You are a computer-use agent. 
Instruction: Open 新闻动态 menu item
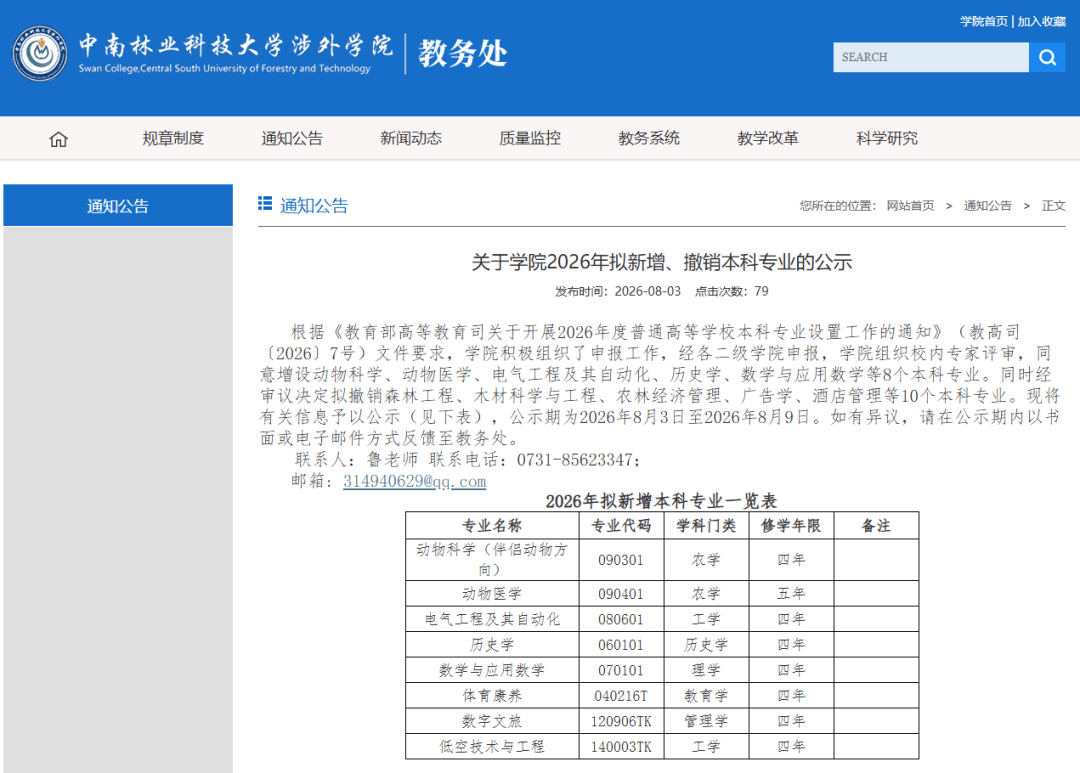pos(411,138)
